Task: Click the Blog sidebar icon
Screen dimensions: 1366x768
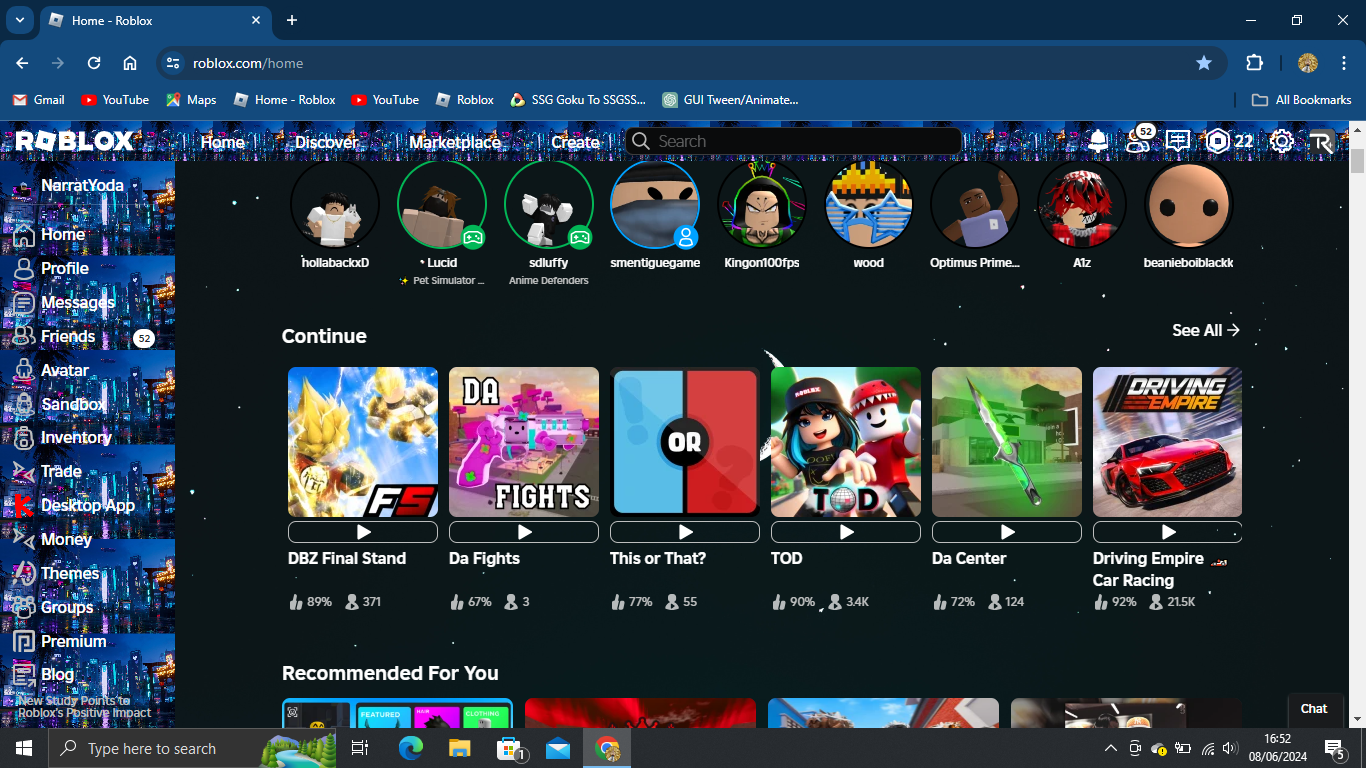Action: click(24, 675)
